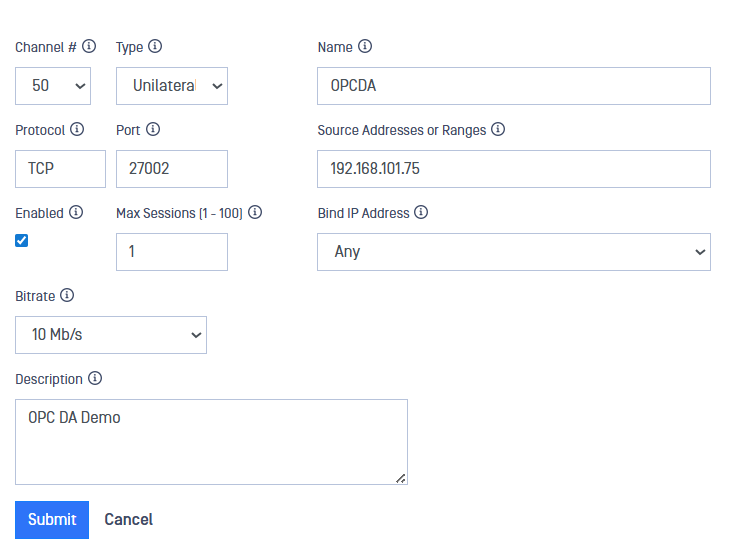Screen dimensions: 742x554
Task: Click the Port field containing 27002
Action: coord(172,169)
